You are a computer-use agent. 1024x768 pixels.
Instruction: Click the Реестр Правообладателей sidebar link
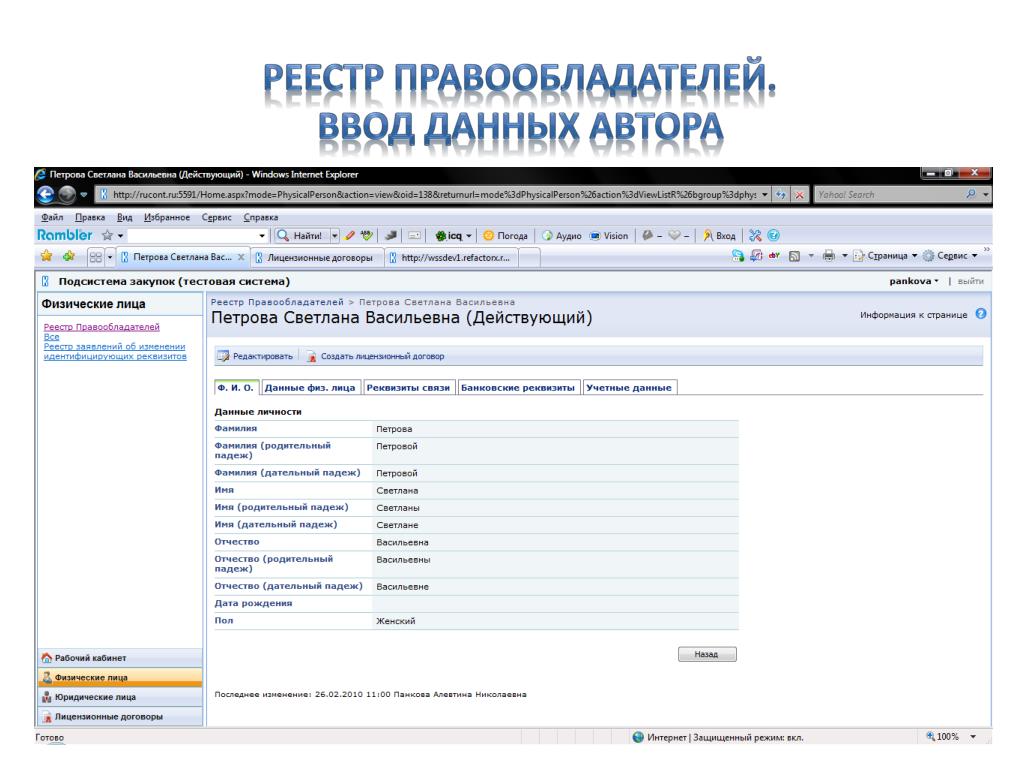tap(101, 327)
